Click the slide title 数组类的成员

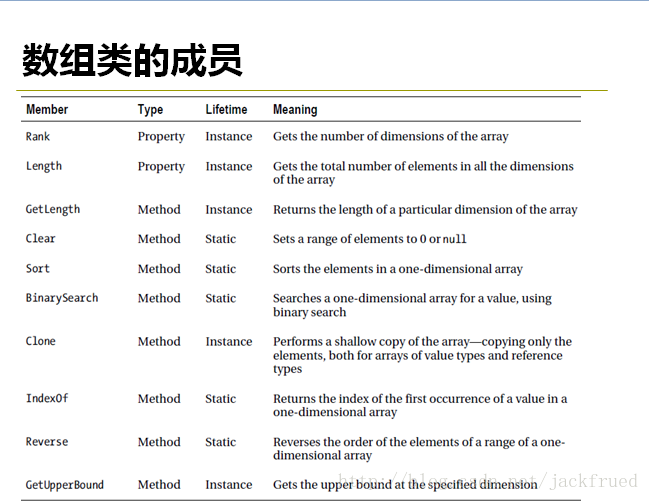132,60
